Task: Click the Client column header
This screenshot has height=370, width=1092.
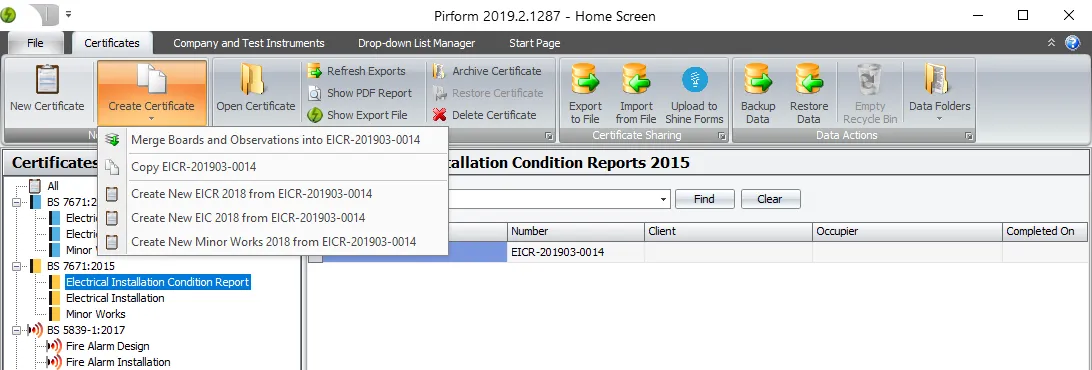Action: point(728,231)
